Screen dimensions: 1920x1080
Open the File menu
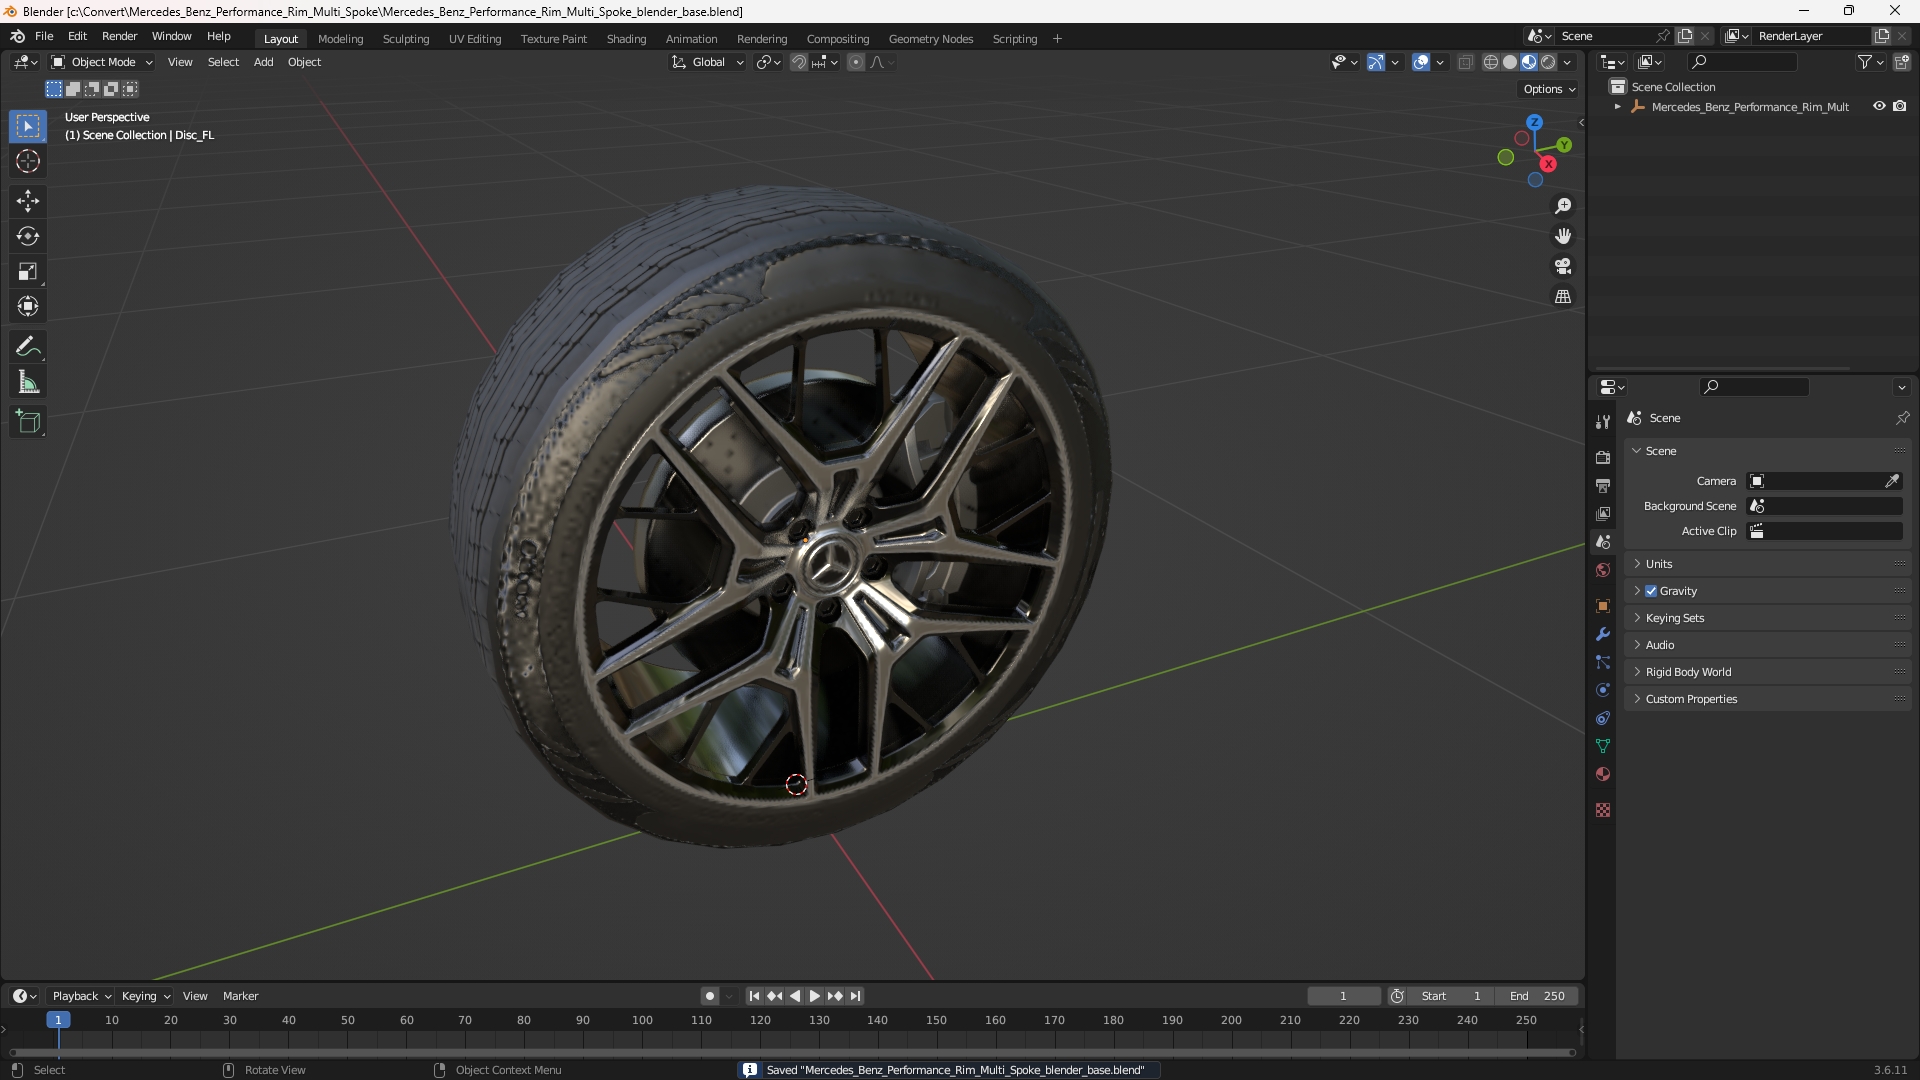pos(44,36)
